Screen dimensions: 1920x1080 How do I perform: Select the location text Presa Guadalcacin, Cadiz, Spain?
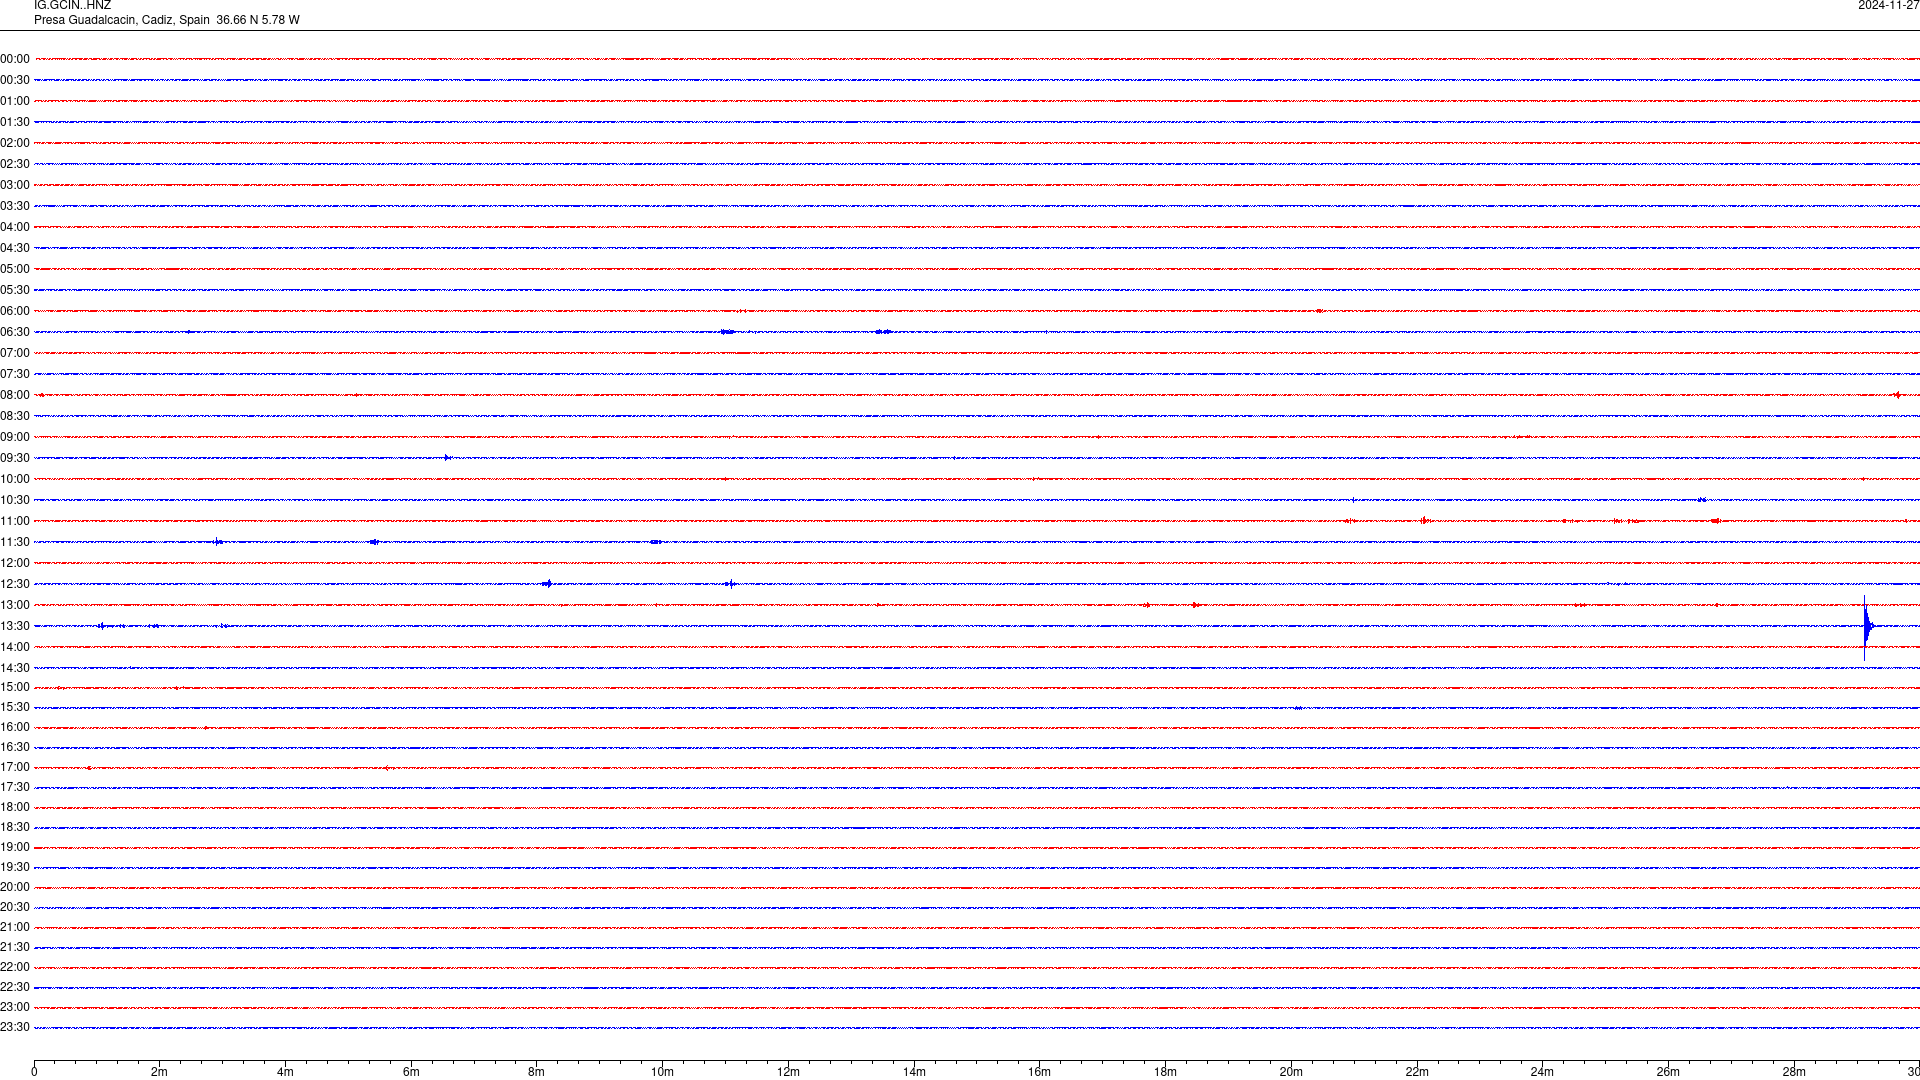coord(122,20)
